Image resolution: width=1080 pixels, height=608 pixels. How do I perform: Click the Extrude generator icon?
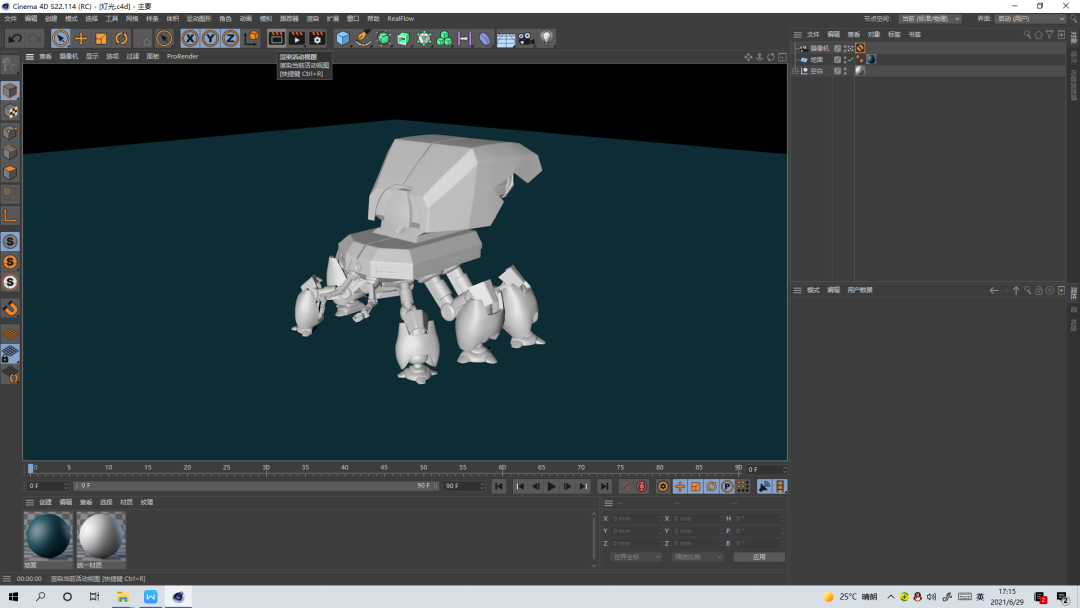pos(404,39)
